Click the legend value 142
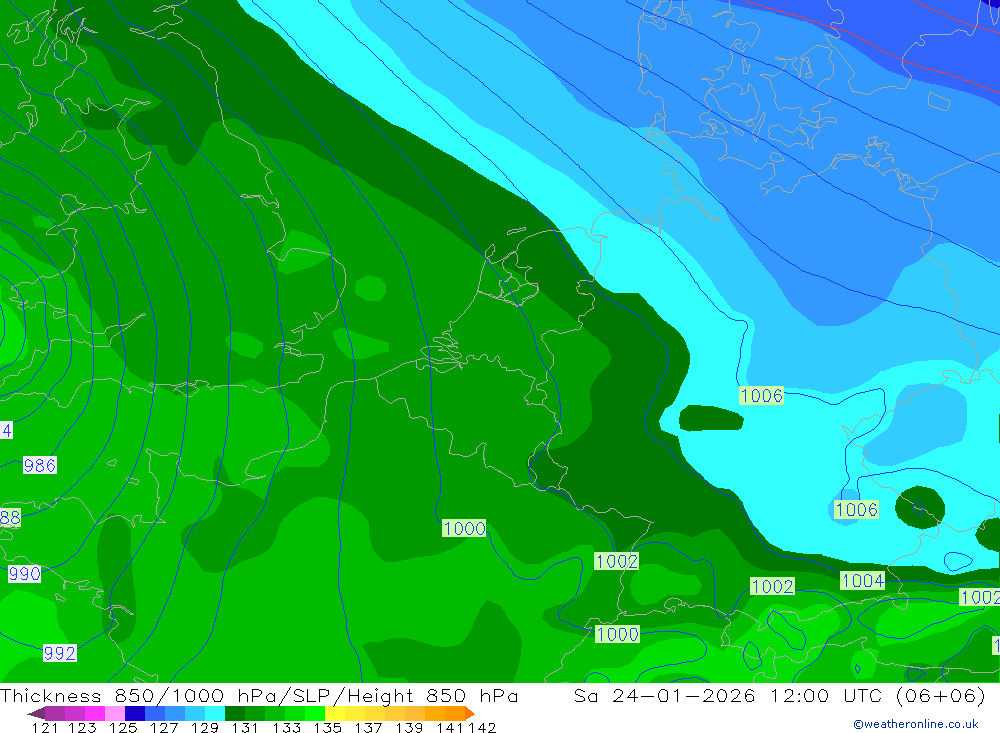Image resolution: width=1000 pixels, height=733 pixels. 482,727
